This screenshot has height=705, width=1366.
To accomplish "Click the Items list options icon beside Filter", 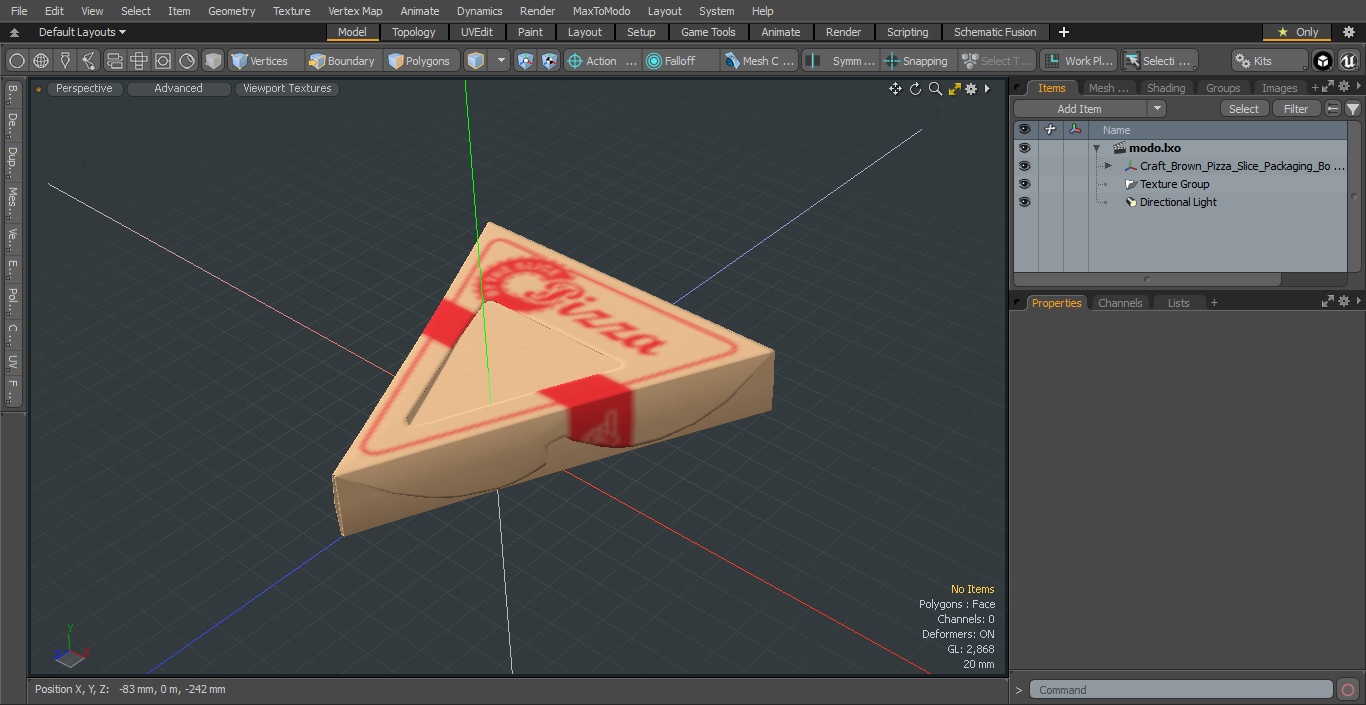I will tap(1333, 109).
